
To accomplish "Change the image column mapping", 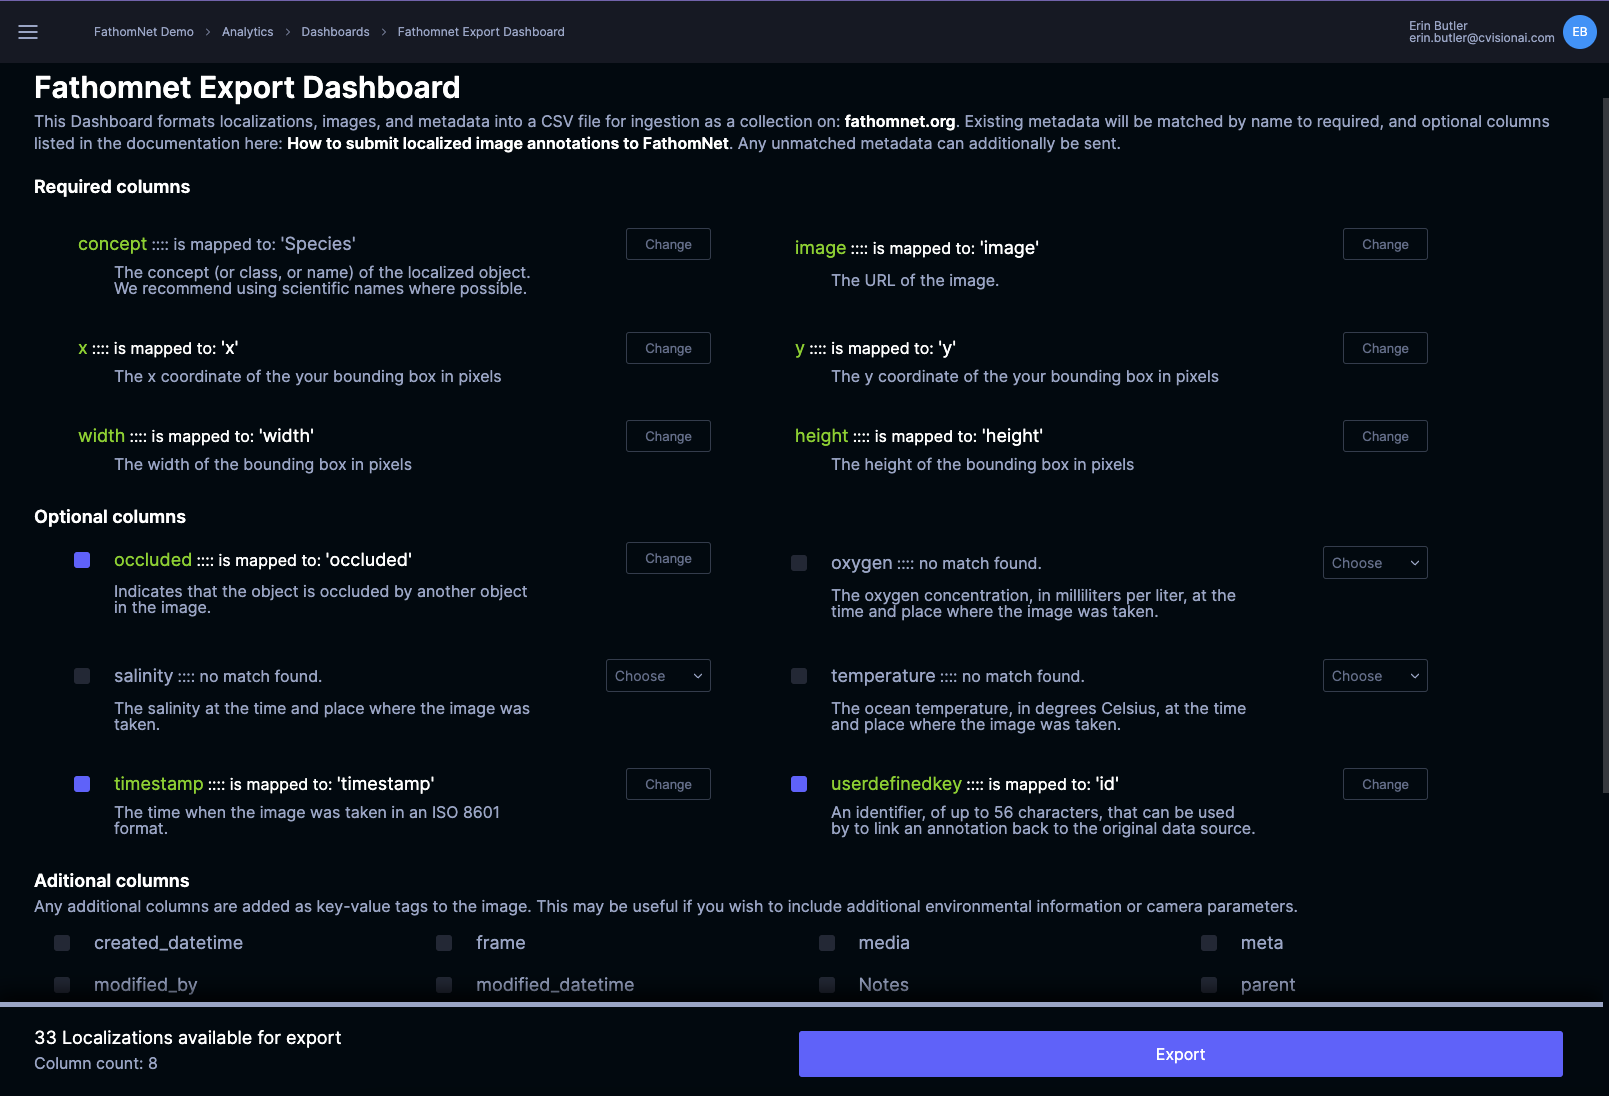I will (1385, 244).
